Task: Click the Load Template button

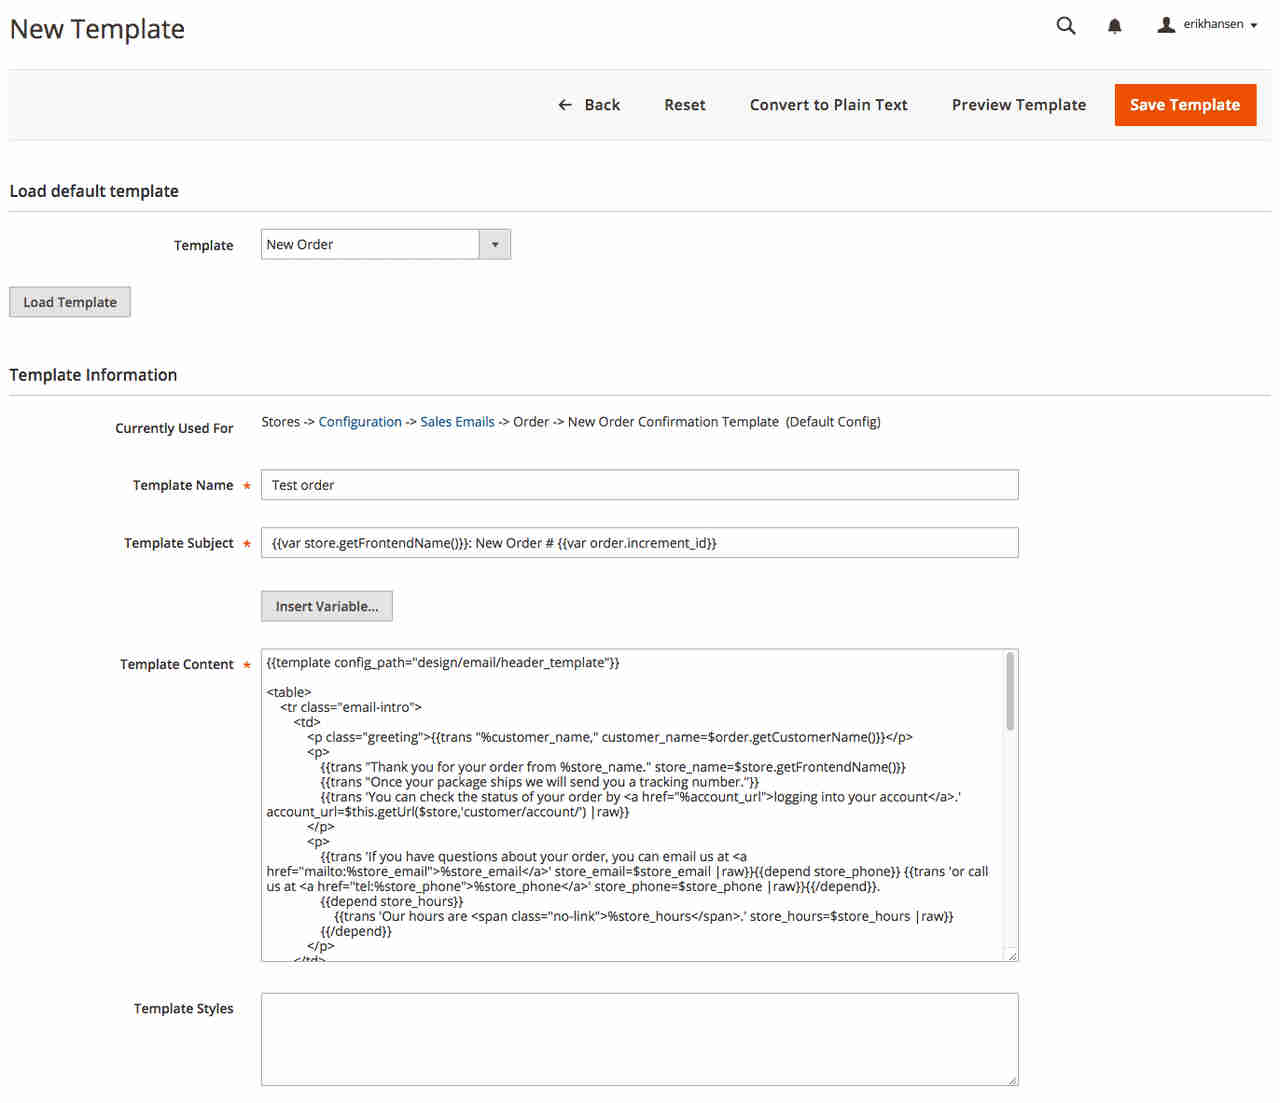Action: (x=70, y=302)
